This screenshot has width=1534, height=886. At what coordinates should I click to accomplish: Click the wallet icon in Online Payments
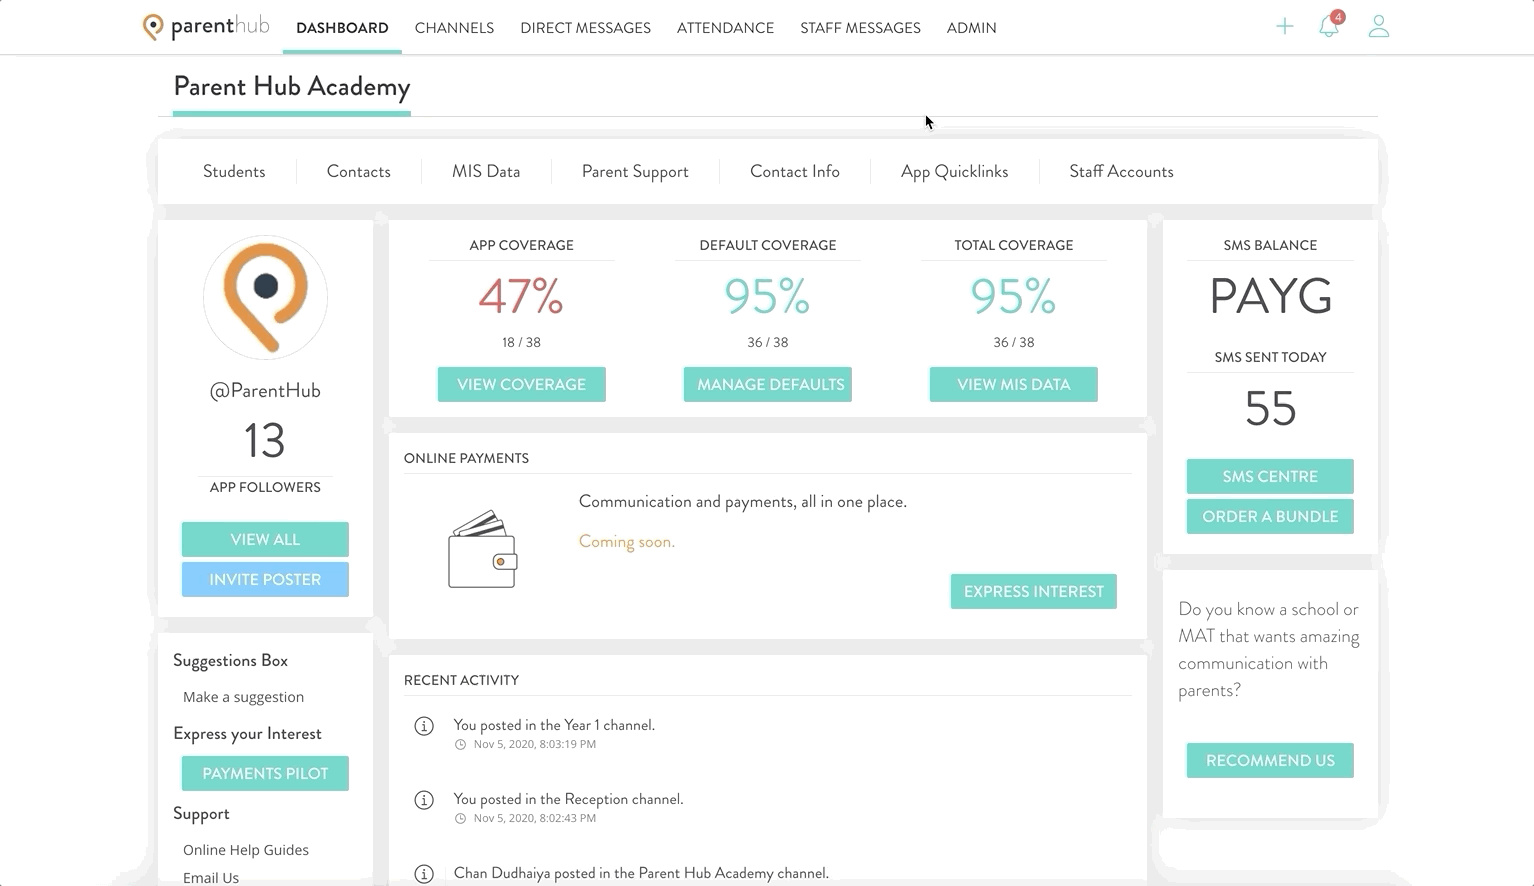(482, 549)
